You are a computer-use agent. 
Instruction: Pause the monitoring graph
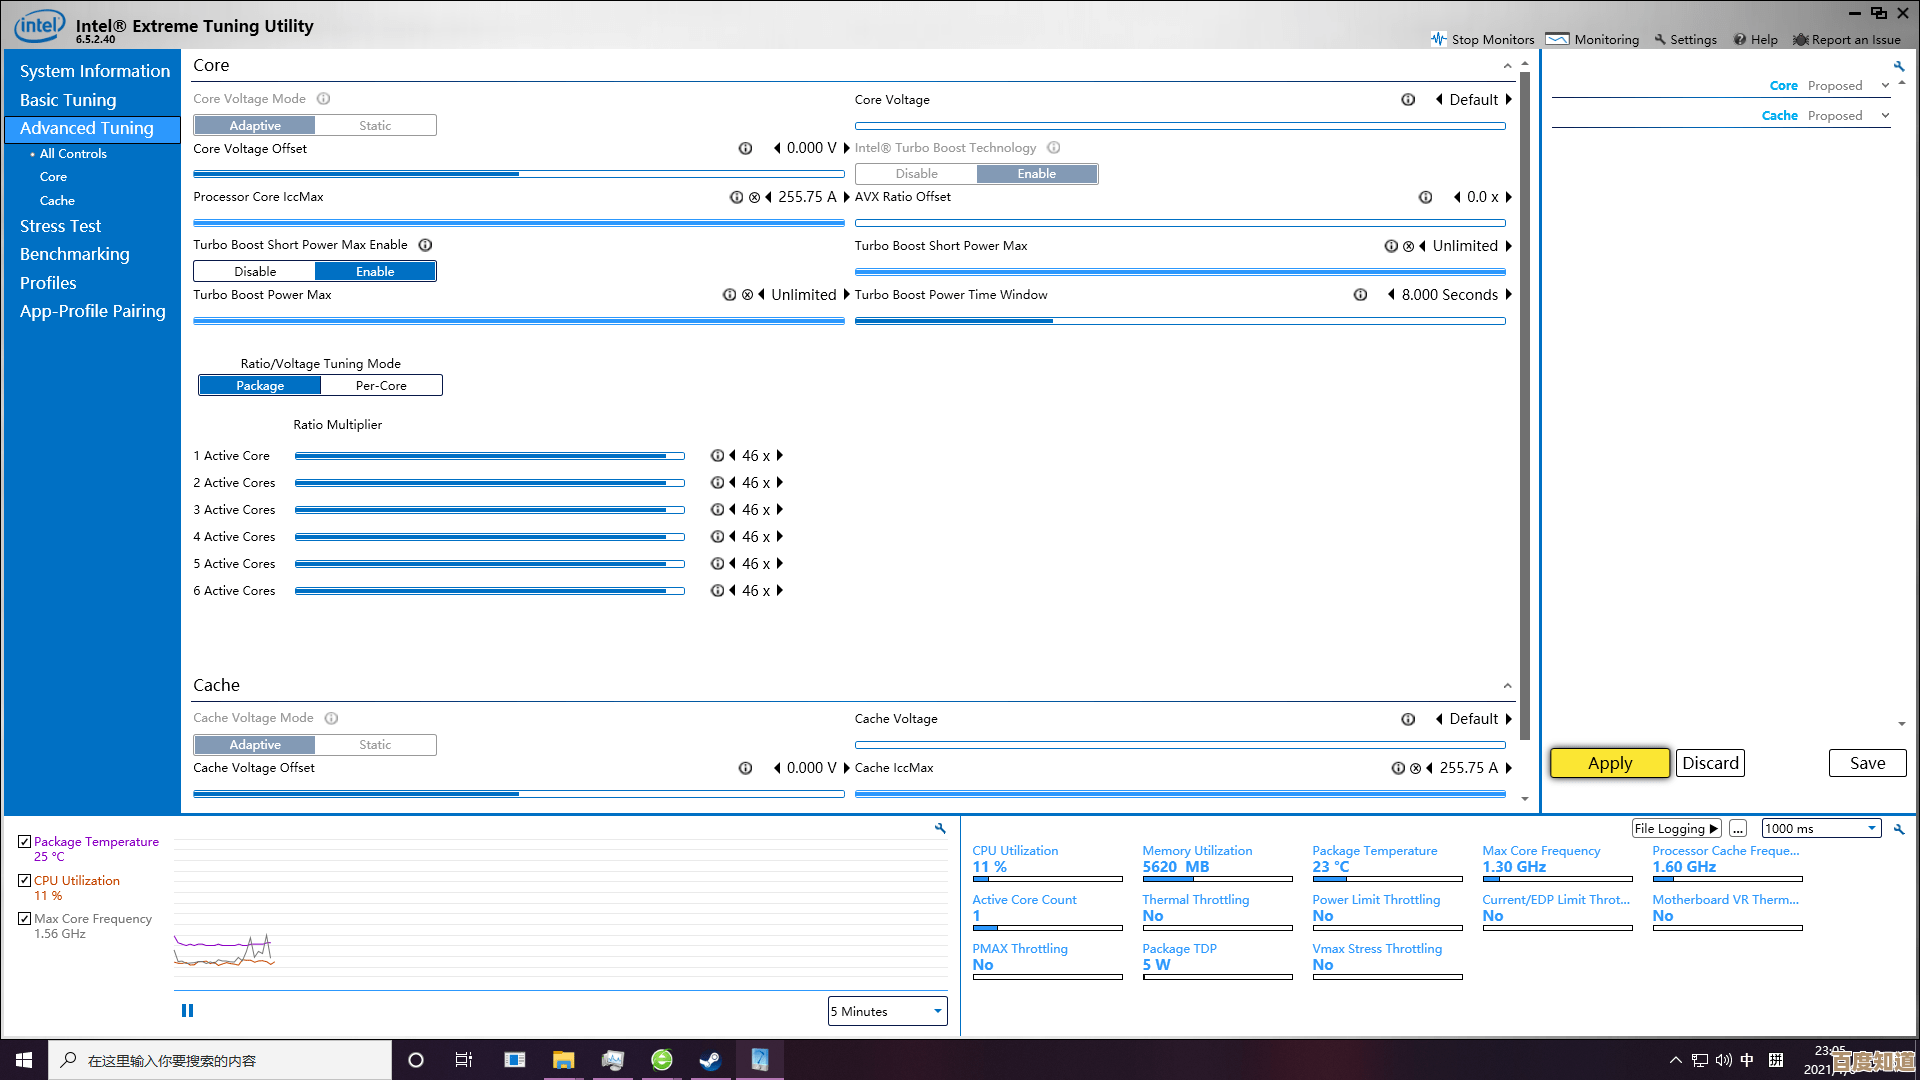(187, 1011)
